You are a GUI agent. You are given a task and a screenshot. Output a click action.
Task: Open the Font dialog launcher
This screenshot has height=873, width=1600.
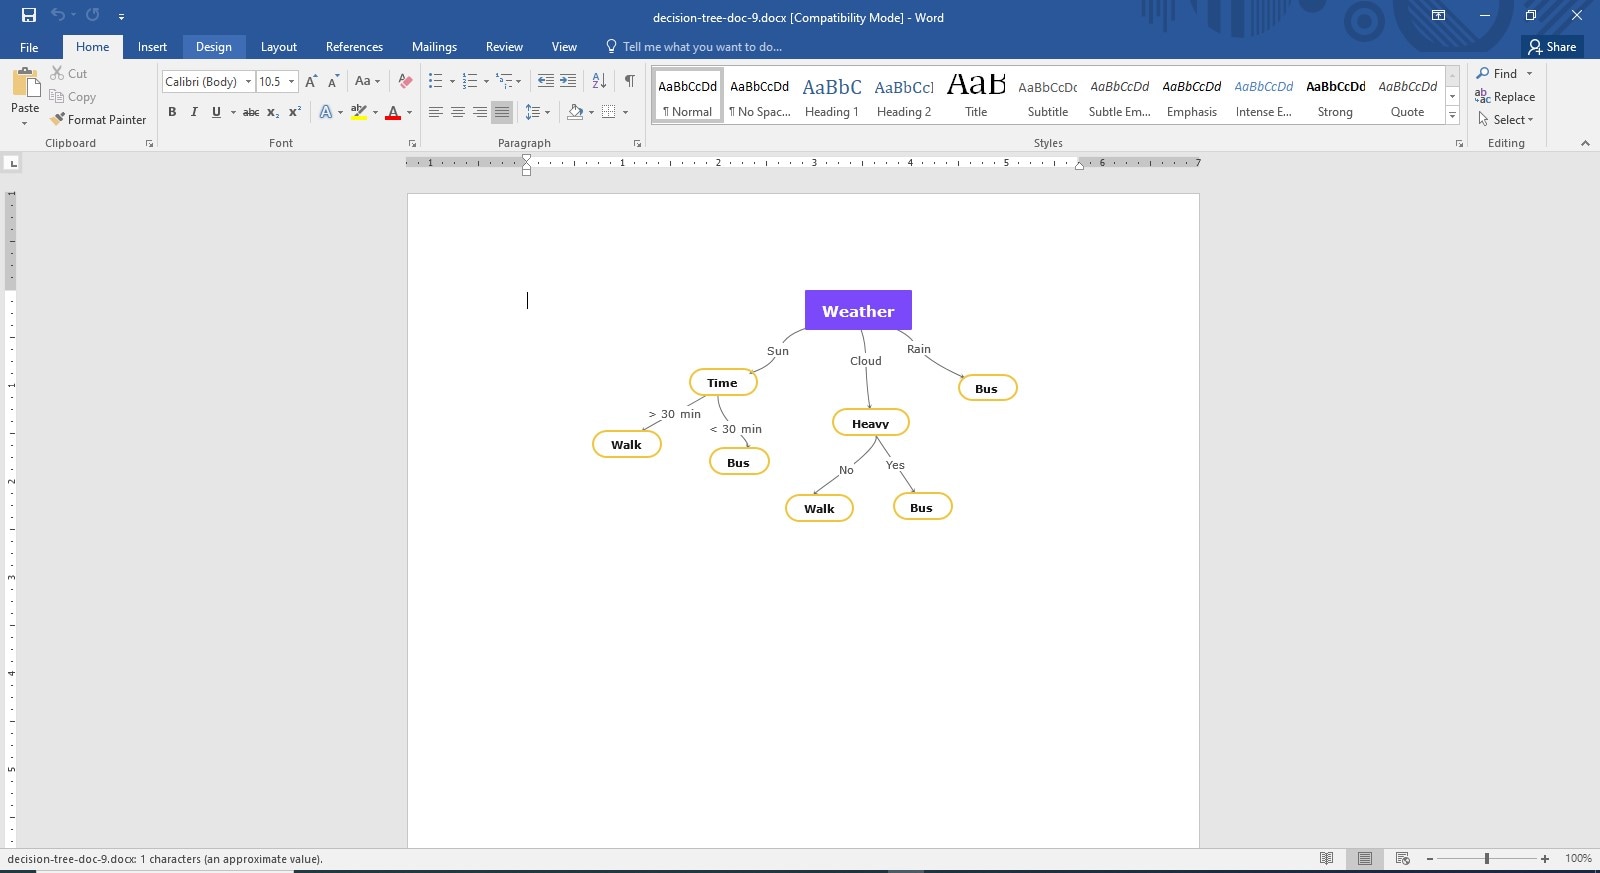click(x=411, y=144)
